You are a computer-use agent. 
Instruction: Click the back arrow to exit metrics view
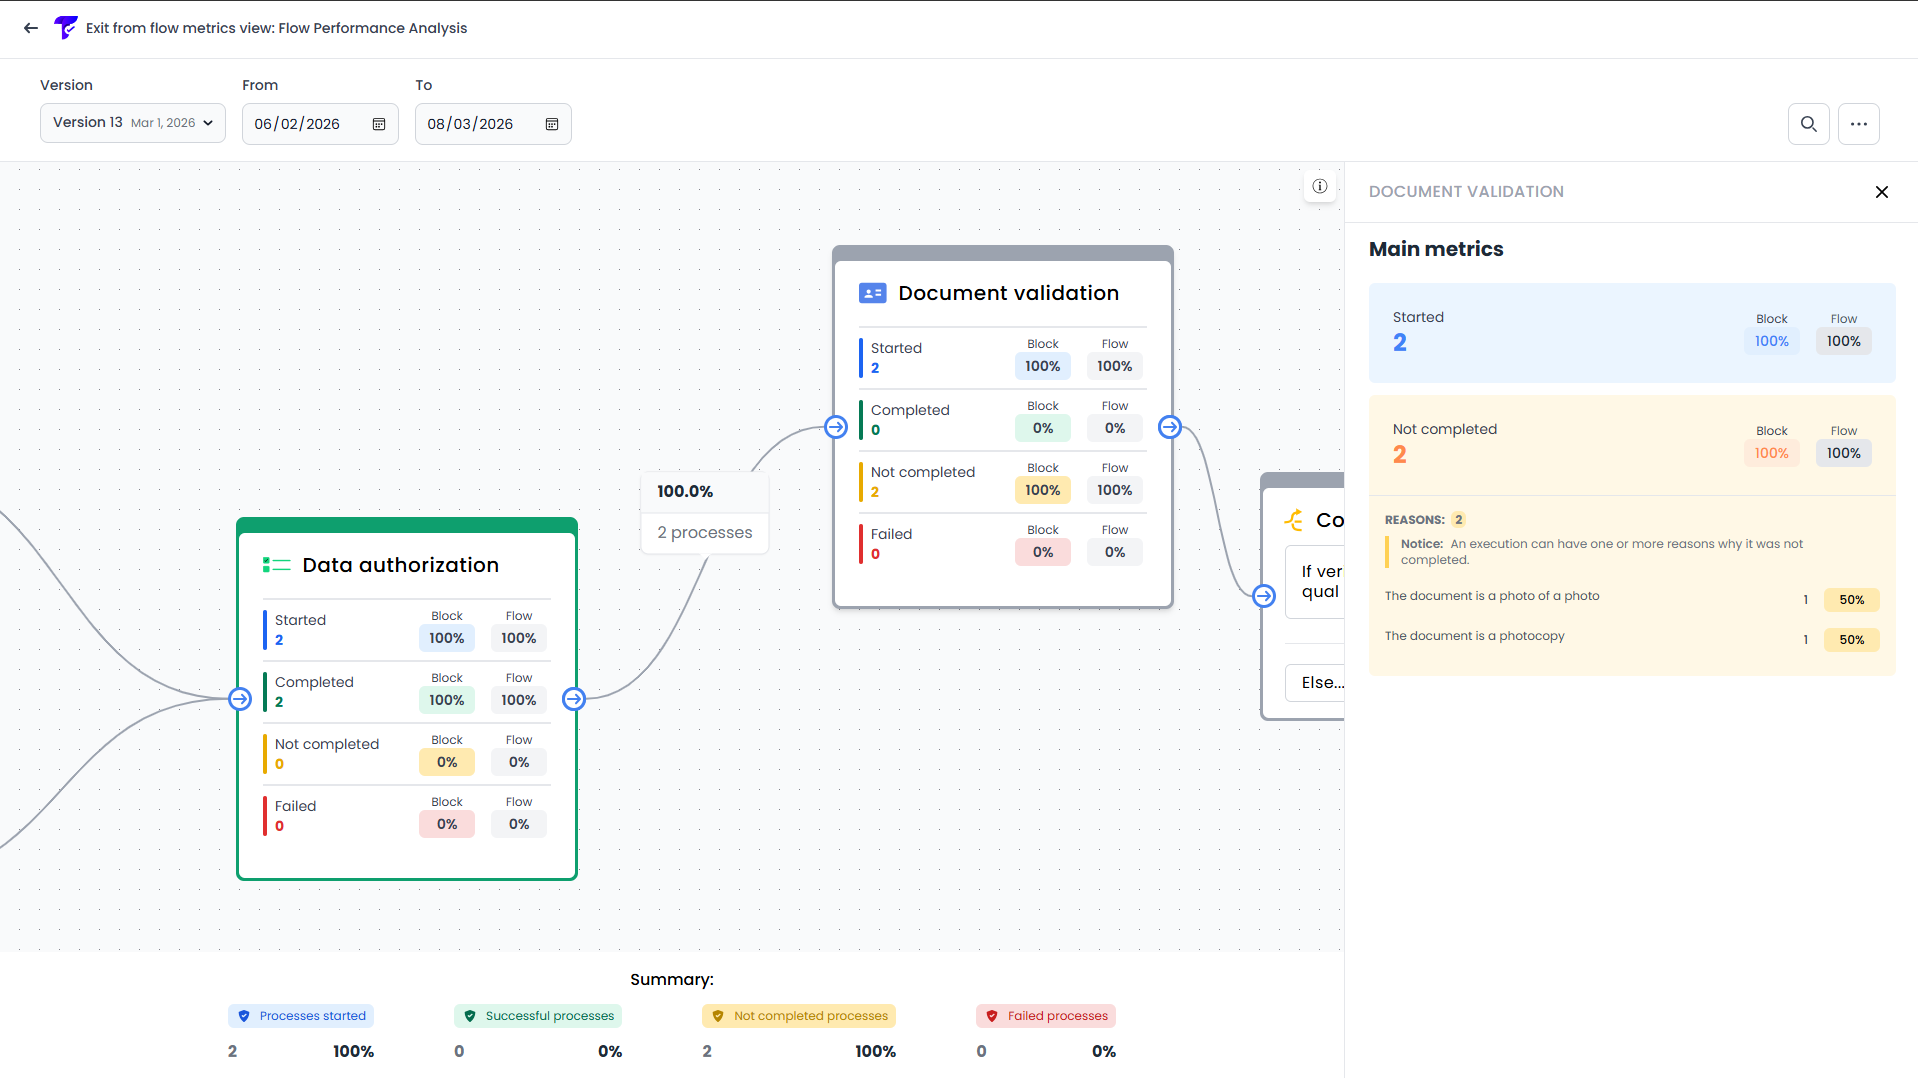pos(30,28)
